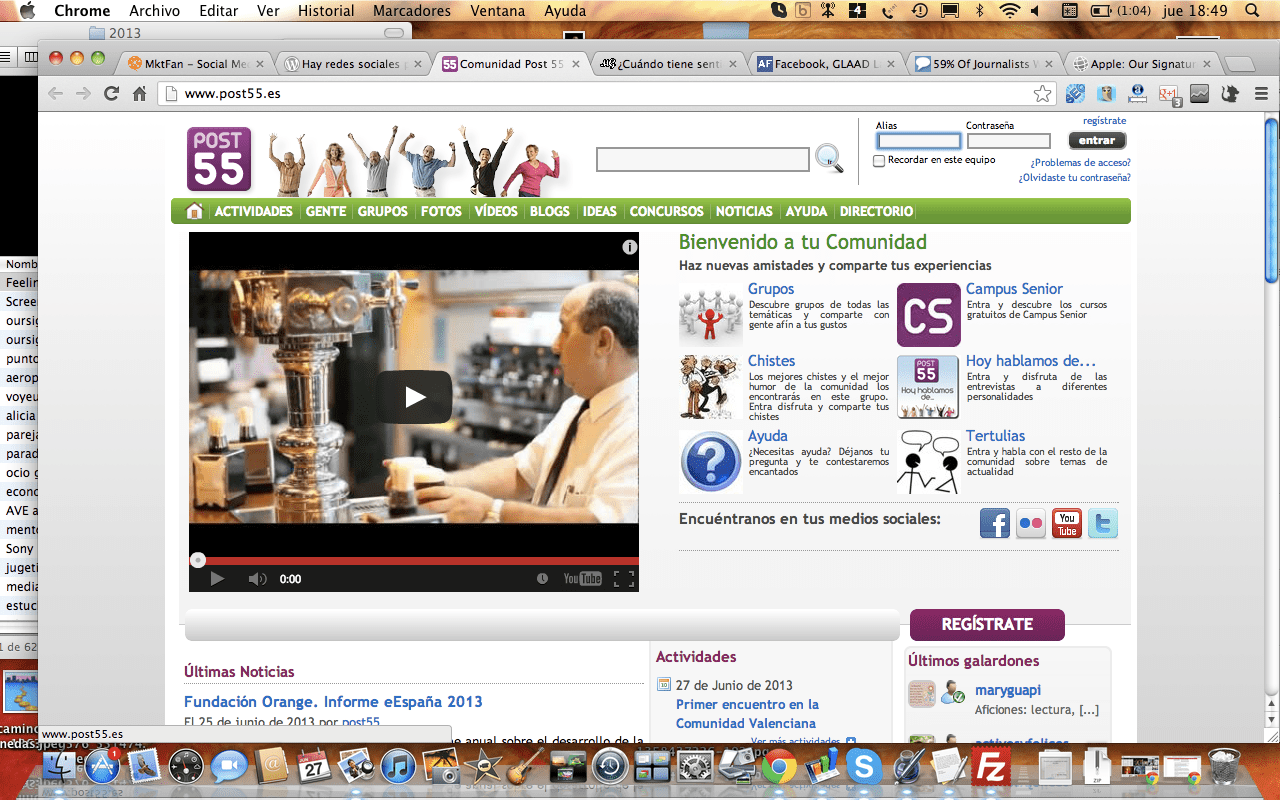Click the Alias input field

[x=918, y=141]
